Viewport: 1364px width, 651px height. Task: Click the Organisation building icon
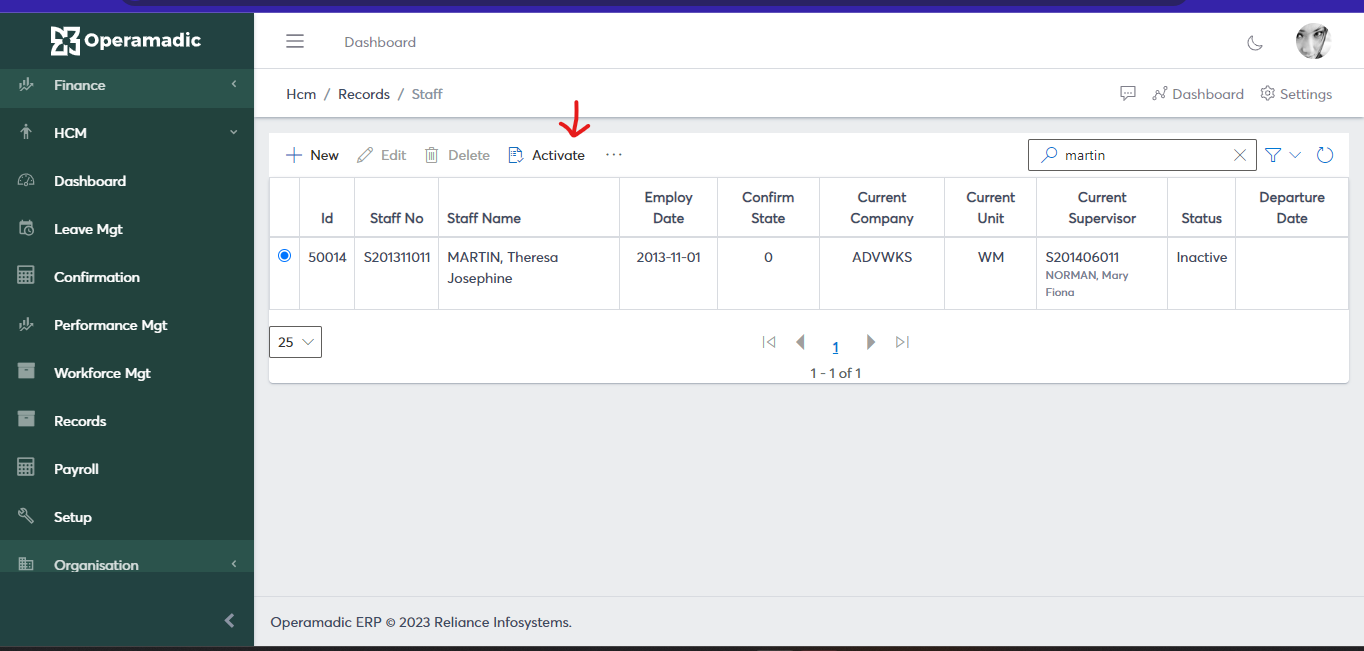[27, 564]
